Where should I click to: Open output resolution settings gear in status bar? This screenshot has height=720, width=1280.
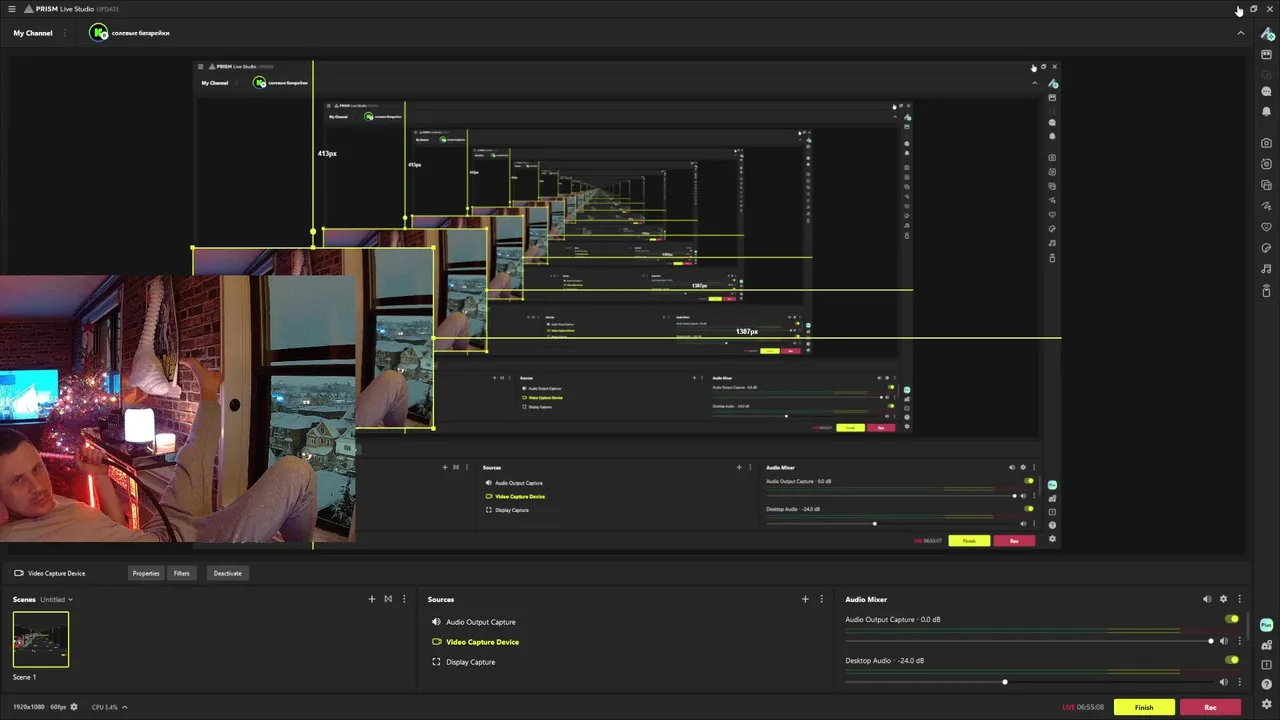pos(74,707)
